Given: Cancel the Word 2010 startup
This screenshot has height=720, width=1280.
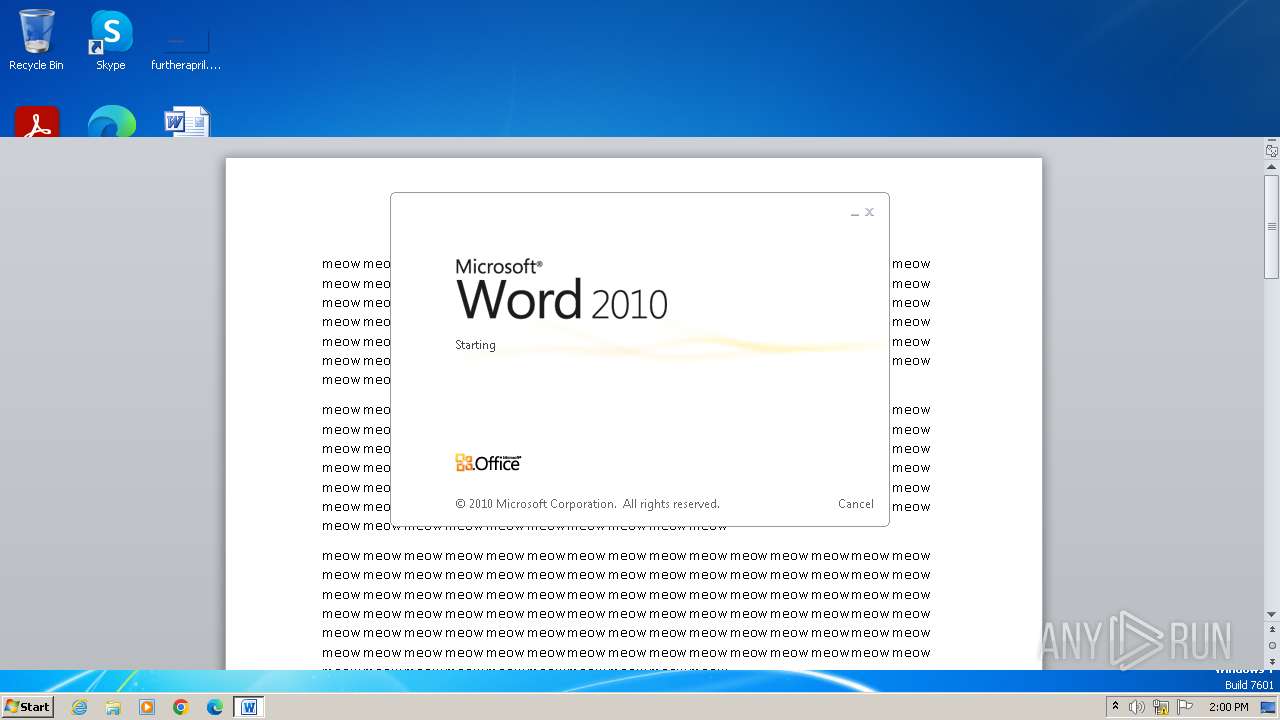Looking at the screenshot, I should click(855, 504).
